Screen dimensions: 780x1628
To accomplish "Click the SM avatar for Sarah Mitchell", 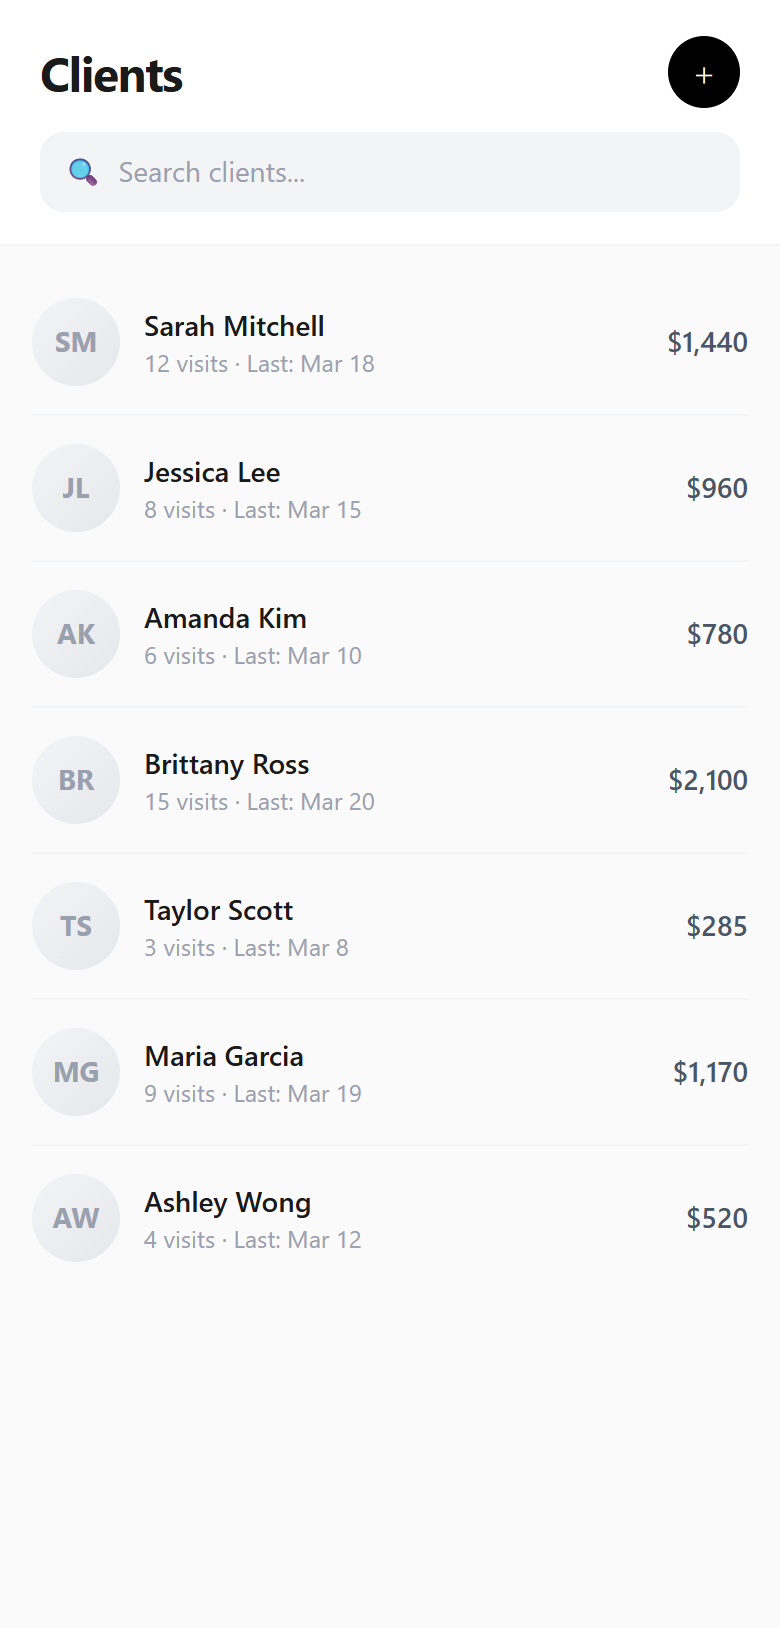I will (x=76, y=342).
